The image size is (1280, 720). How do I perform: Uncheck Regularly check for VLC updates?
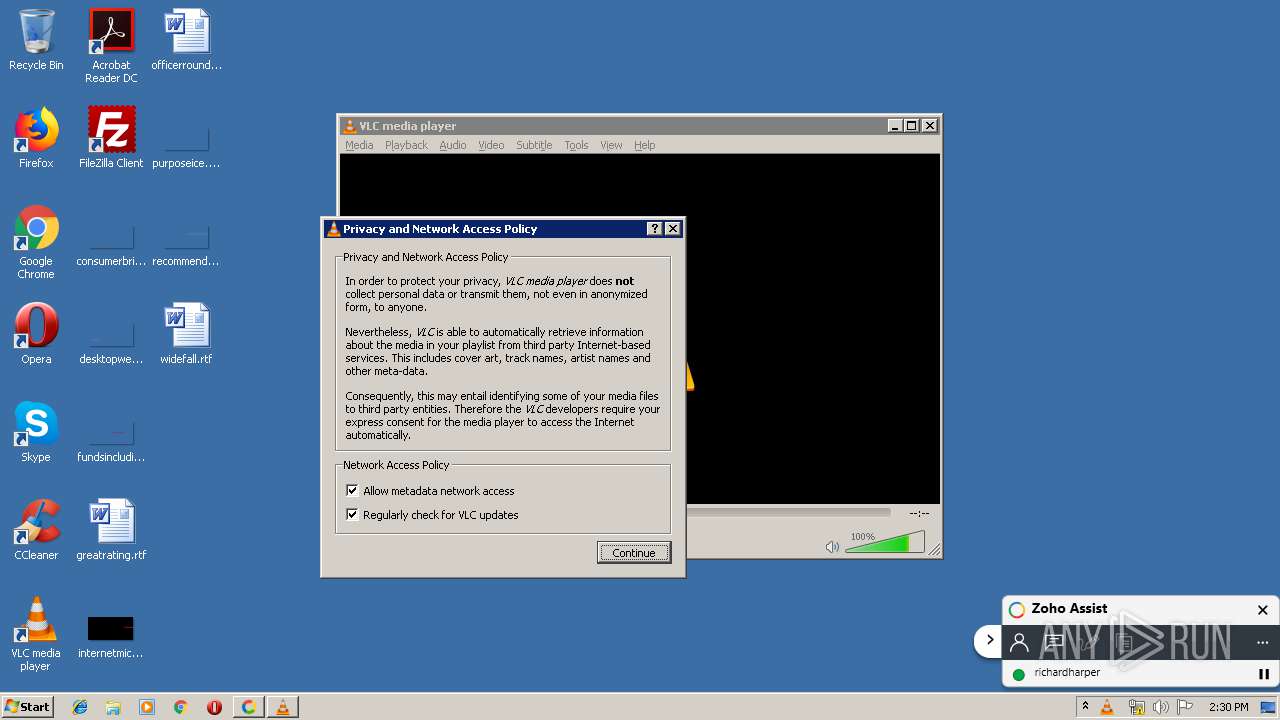tap(352, 515)
